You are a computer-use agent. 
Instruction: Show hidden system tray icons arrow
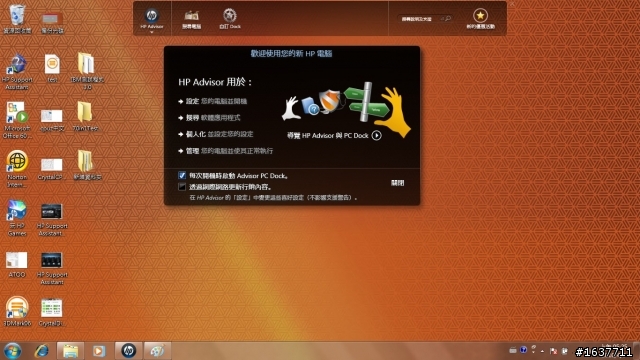click(542, 351)
